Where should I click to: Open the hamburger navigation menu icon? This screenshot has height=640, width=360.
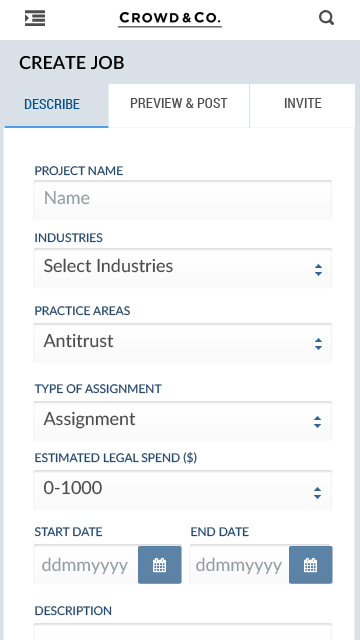(x=35, y=18)
